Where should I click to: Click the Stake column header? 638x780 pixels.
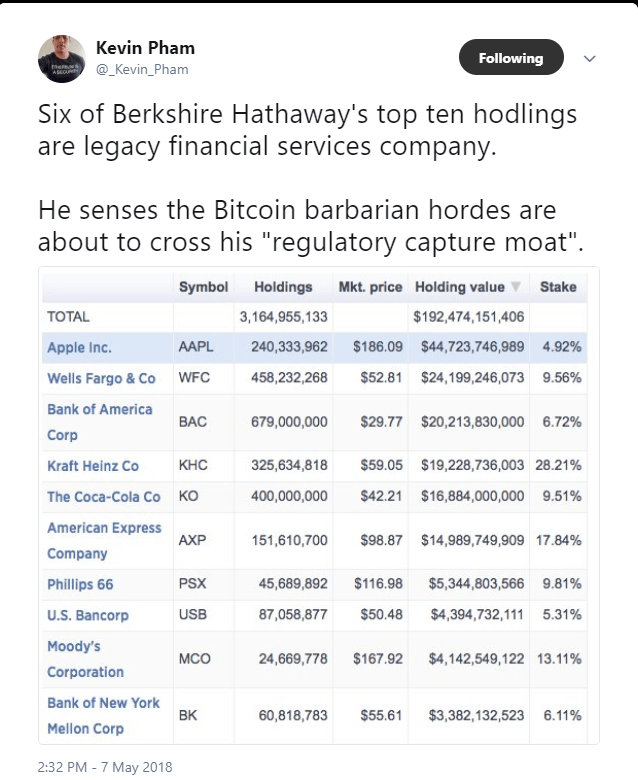click(x=558, y=287)
